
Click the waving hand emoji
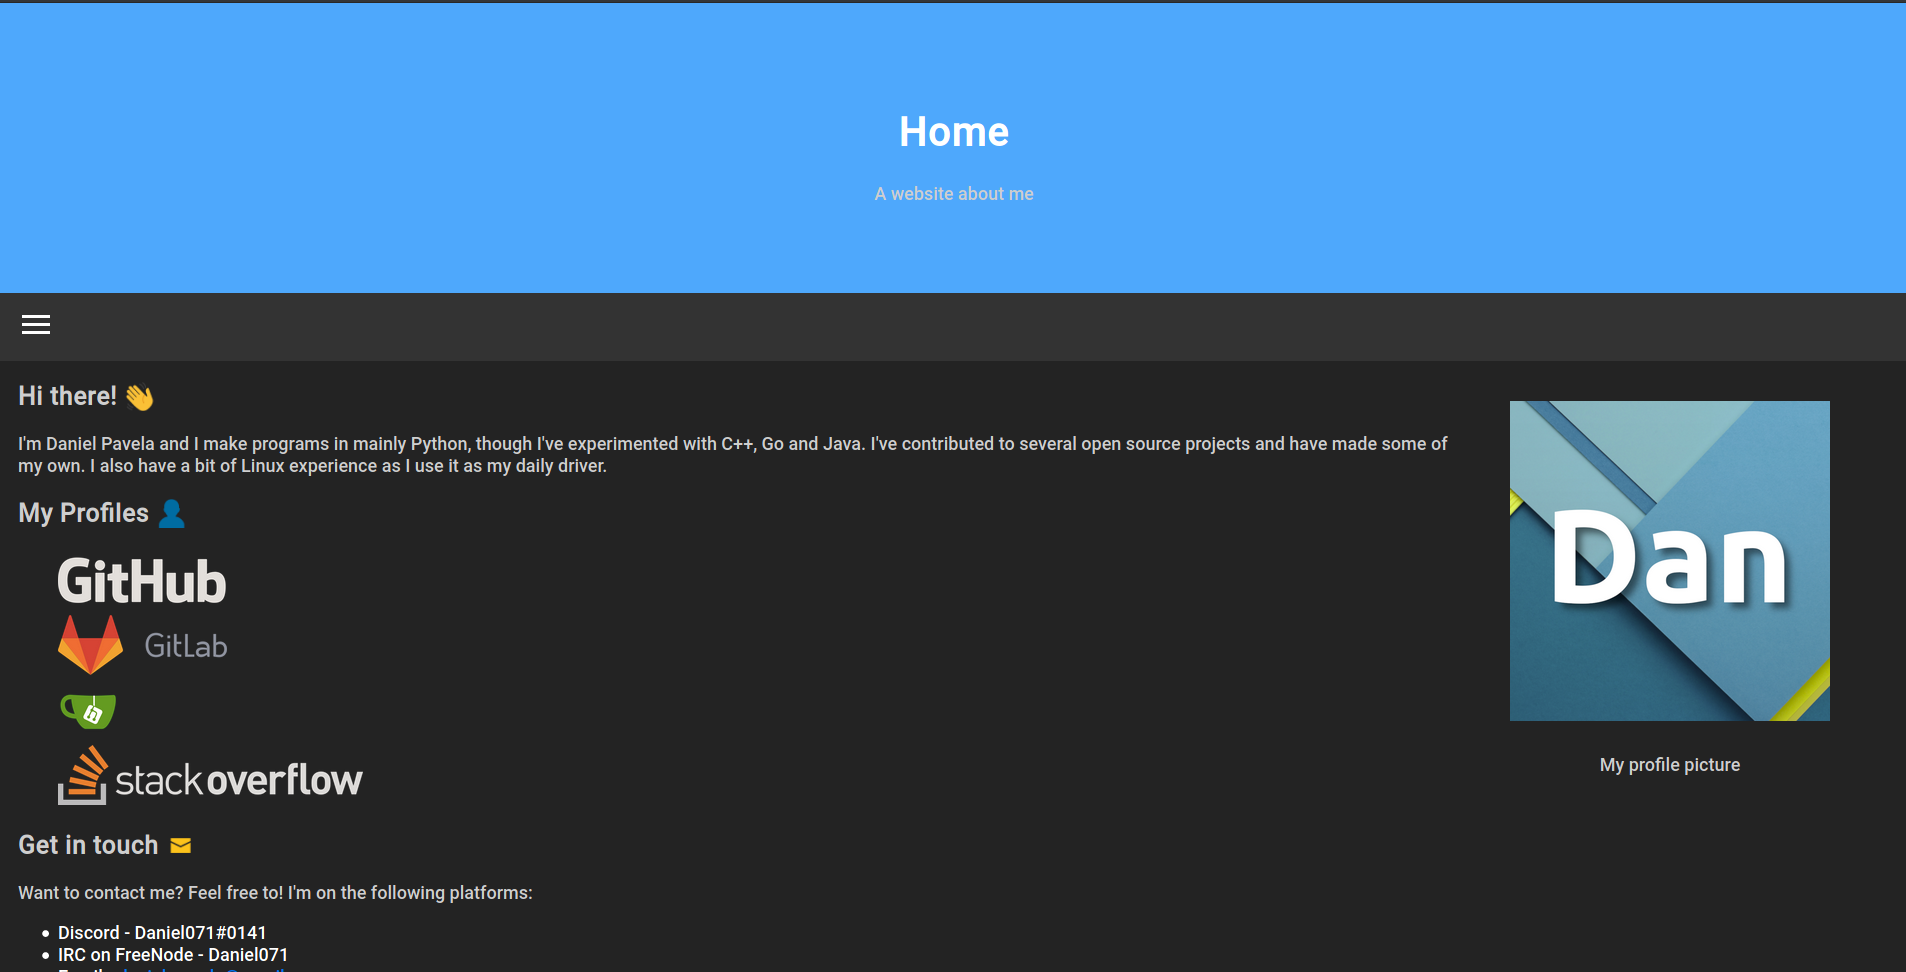[x=139, y=397]
